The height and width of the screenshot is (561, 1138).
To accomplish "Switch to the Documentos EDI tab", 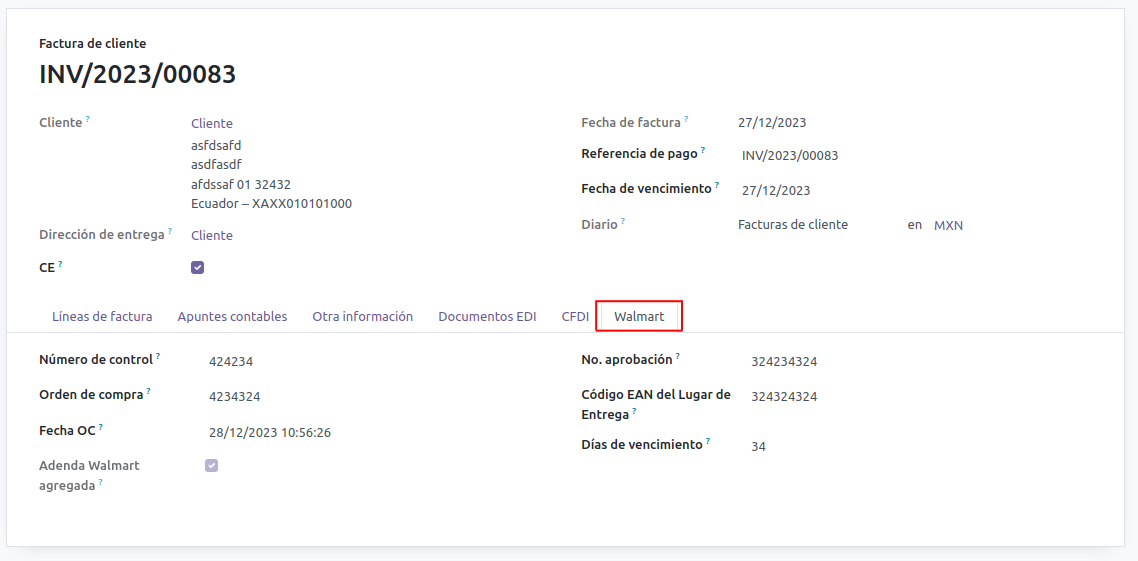I will [x=487, y=317].
